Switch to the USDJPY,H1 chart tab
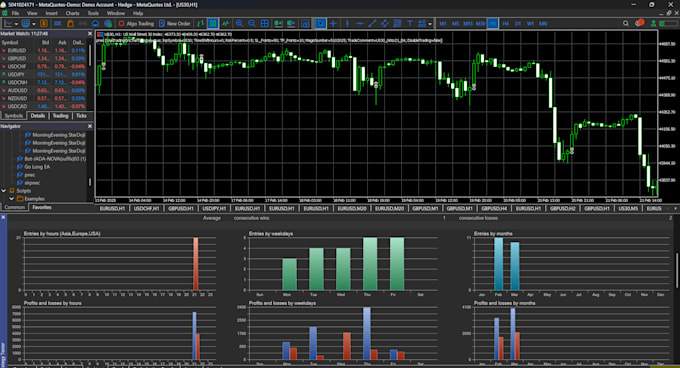The height and width of the screenshot is (368, 680). click(x=214, y=208)
